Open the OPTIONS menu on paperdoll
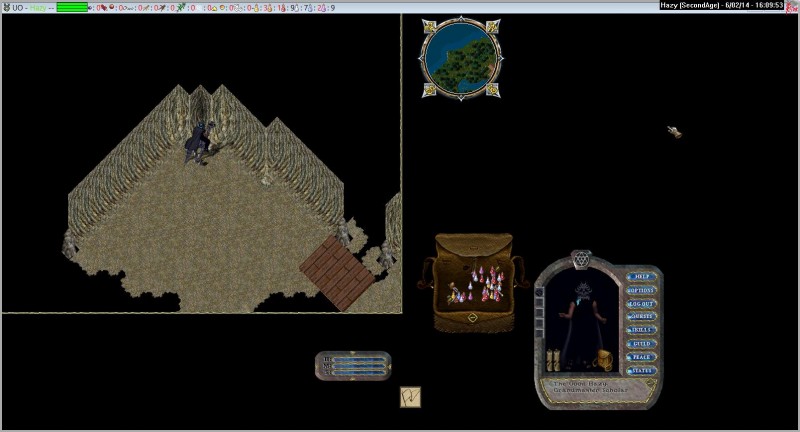This screenshot has height=432, width=800. tap(641, 290)
